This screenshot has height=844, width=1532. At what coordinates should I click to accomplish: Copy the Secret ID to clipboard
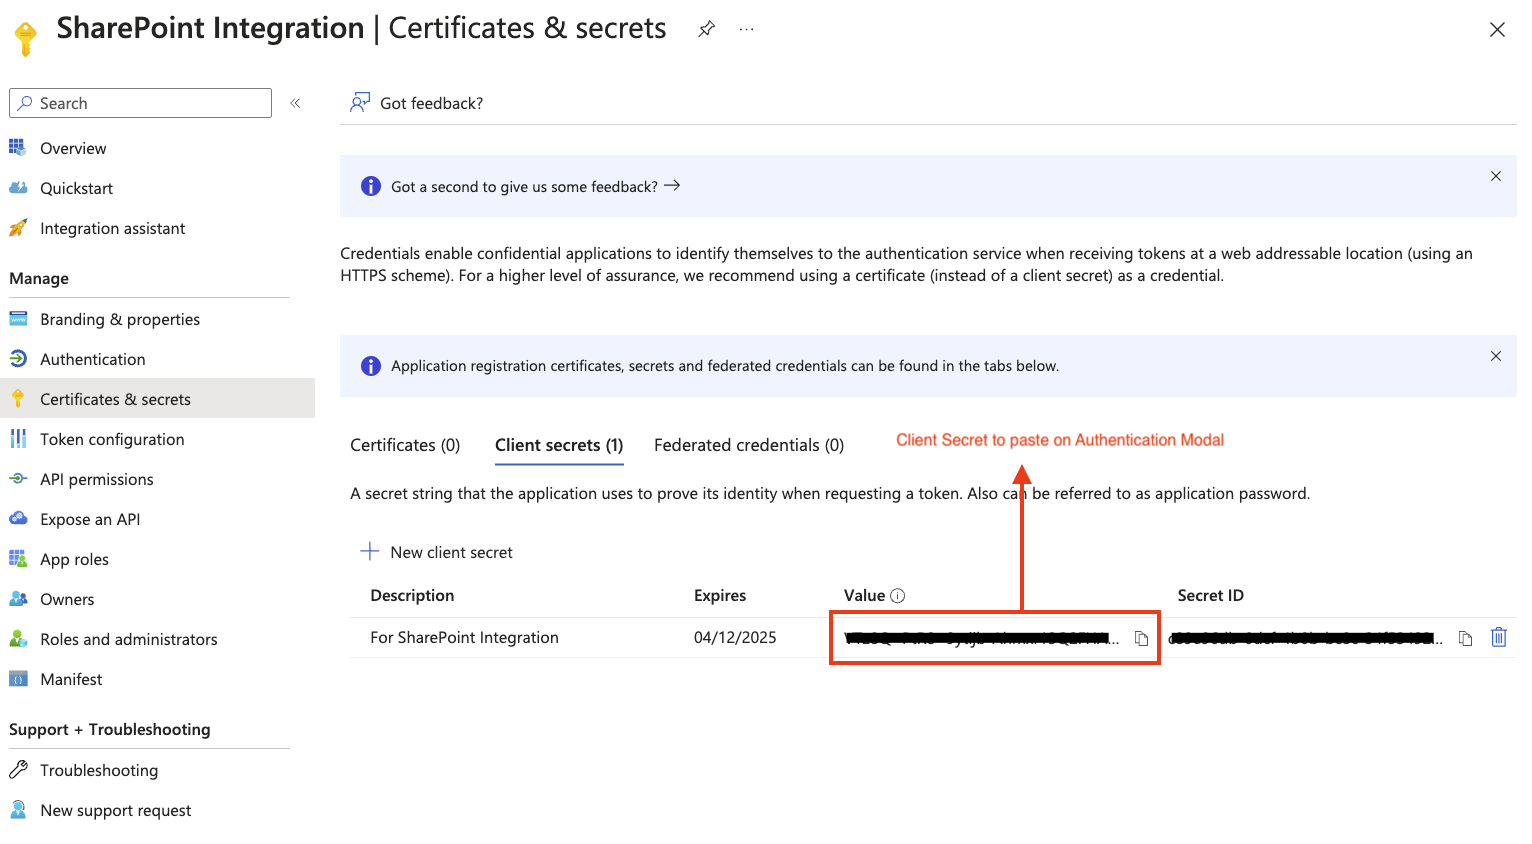[x=1465, y=638]
